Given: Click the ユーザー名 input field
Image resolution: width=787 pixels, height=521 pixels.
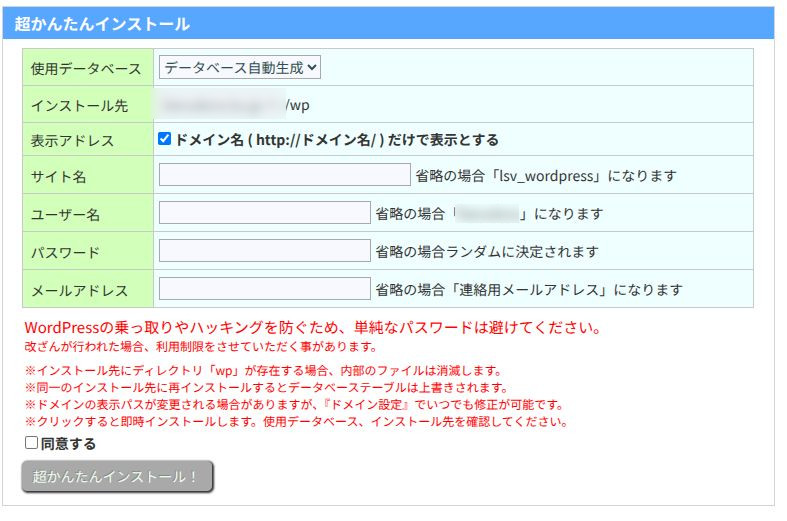Looking at the screenshot, I should click(265, 213).
